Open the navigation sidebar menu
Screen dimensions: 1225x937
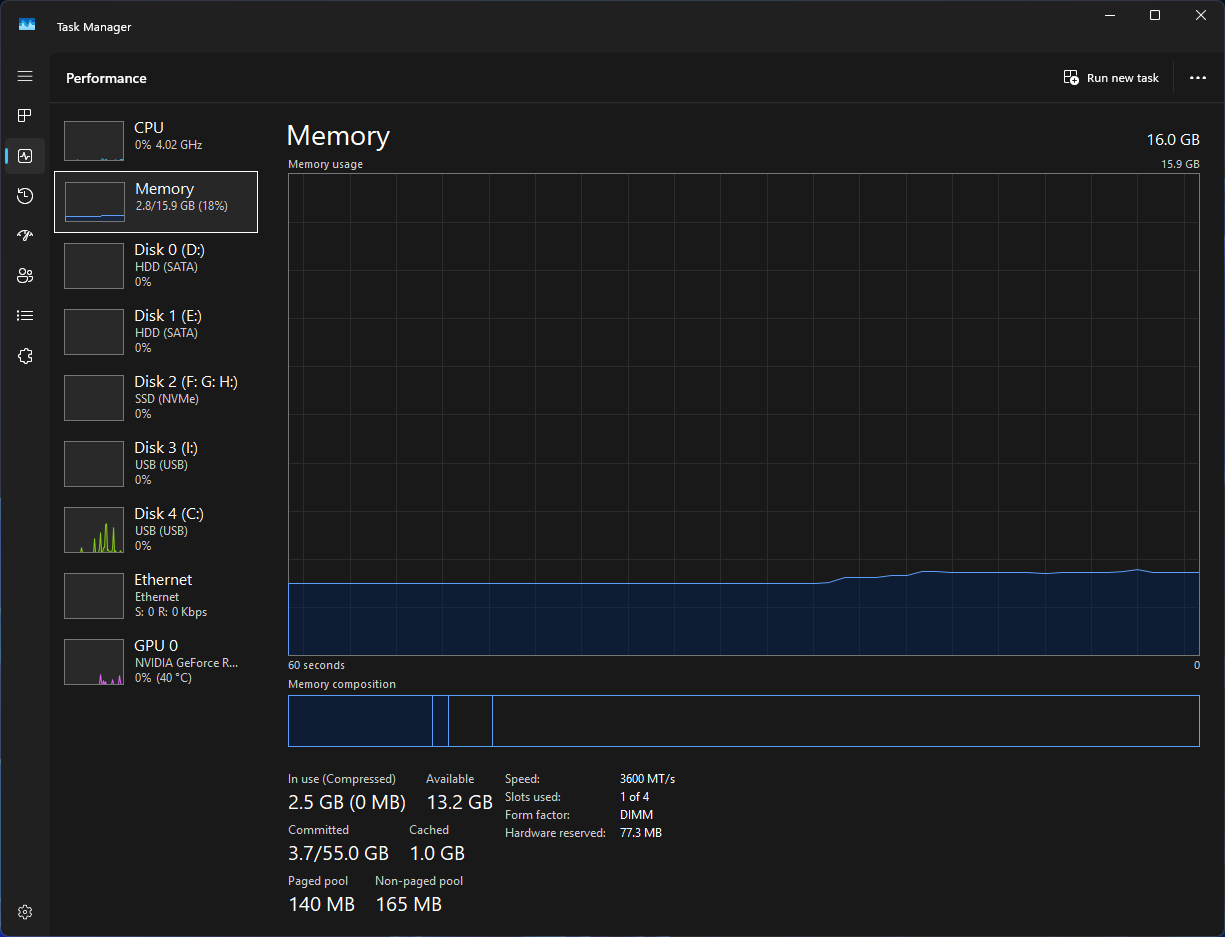[x=25, y=76]
